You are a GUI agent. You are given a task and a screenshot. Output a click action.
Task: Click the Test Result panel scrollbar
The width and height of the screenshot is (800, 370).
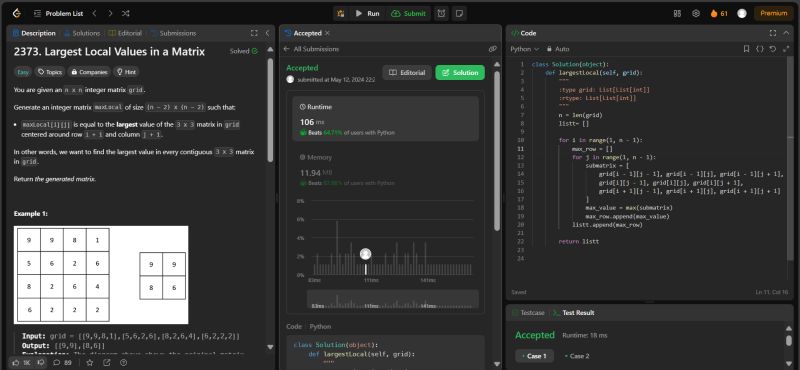click(x=789, y=341)
